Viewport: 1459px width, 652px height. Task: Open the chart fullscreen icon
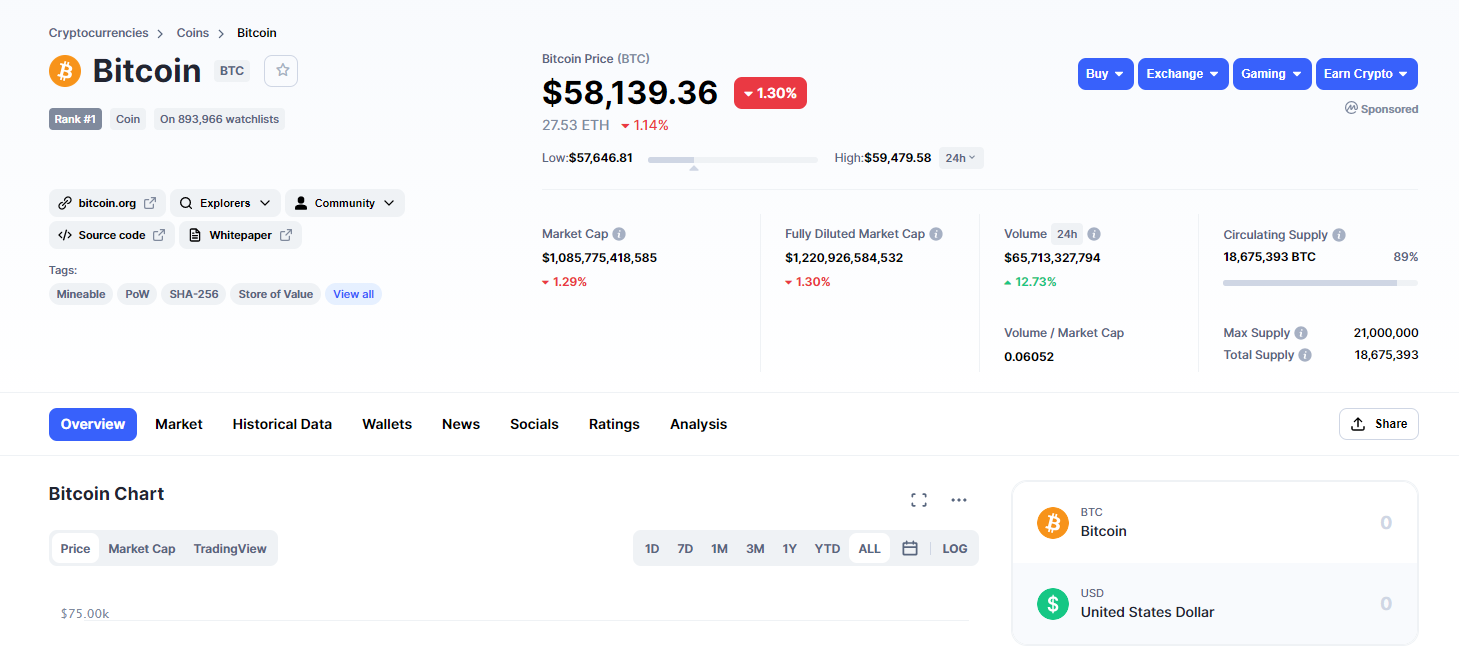tap(919, 500)
